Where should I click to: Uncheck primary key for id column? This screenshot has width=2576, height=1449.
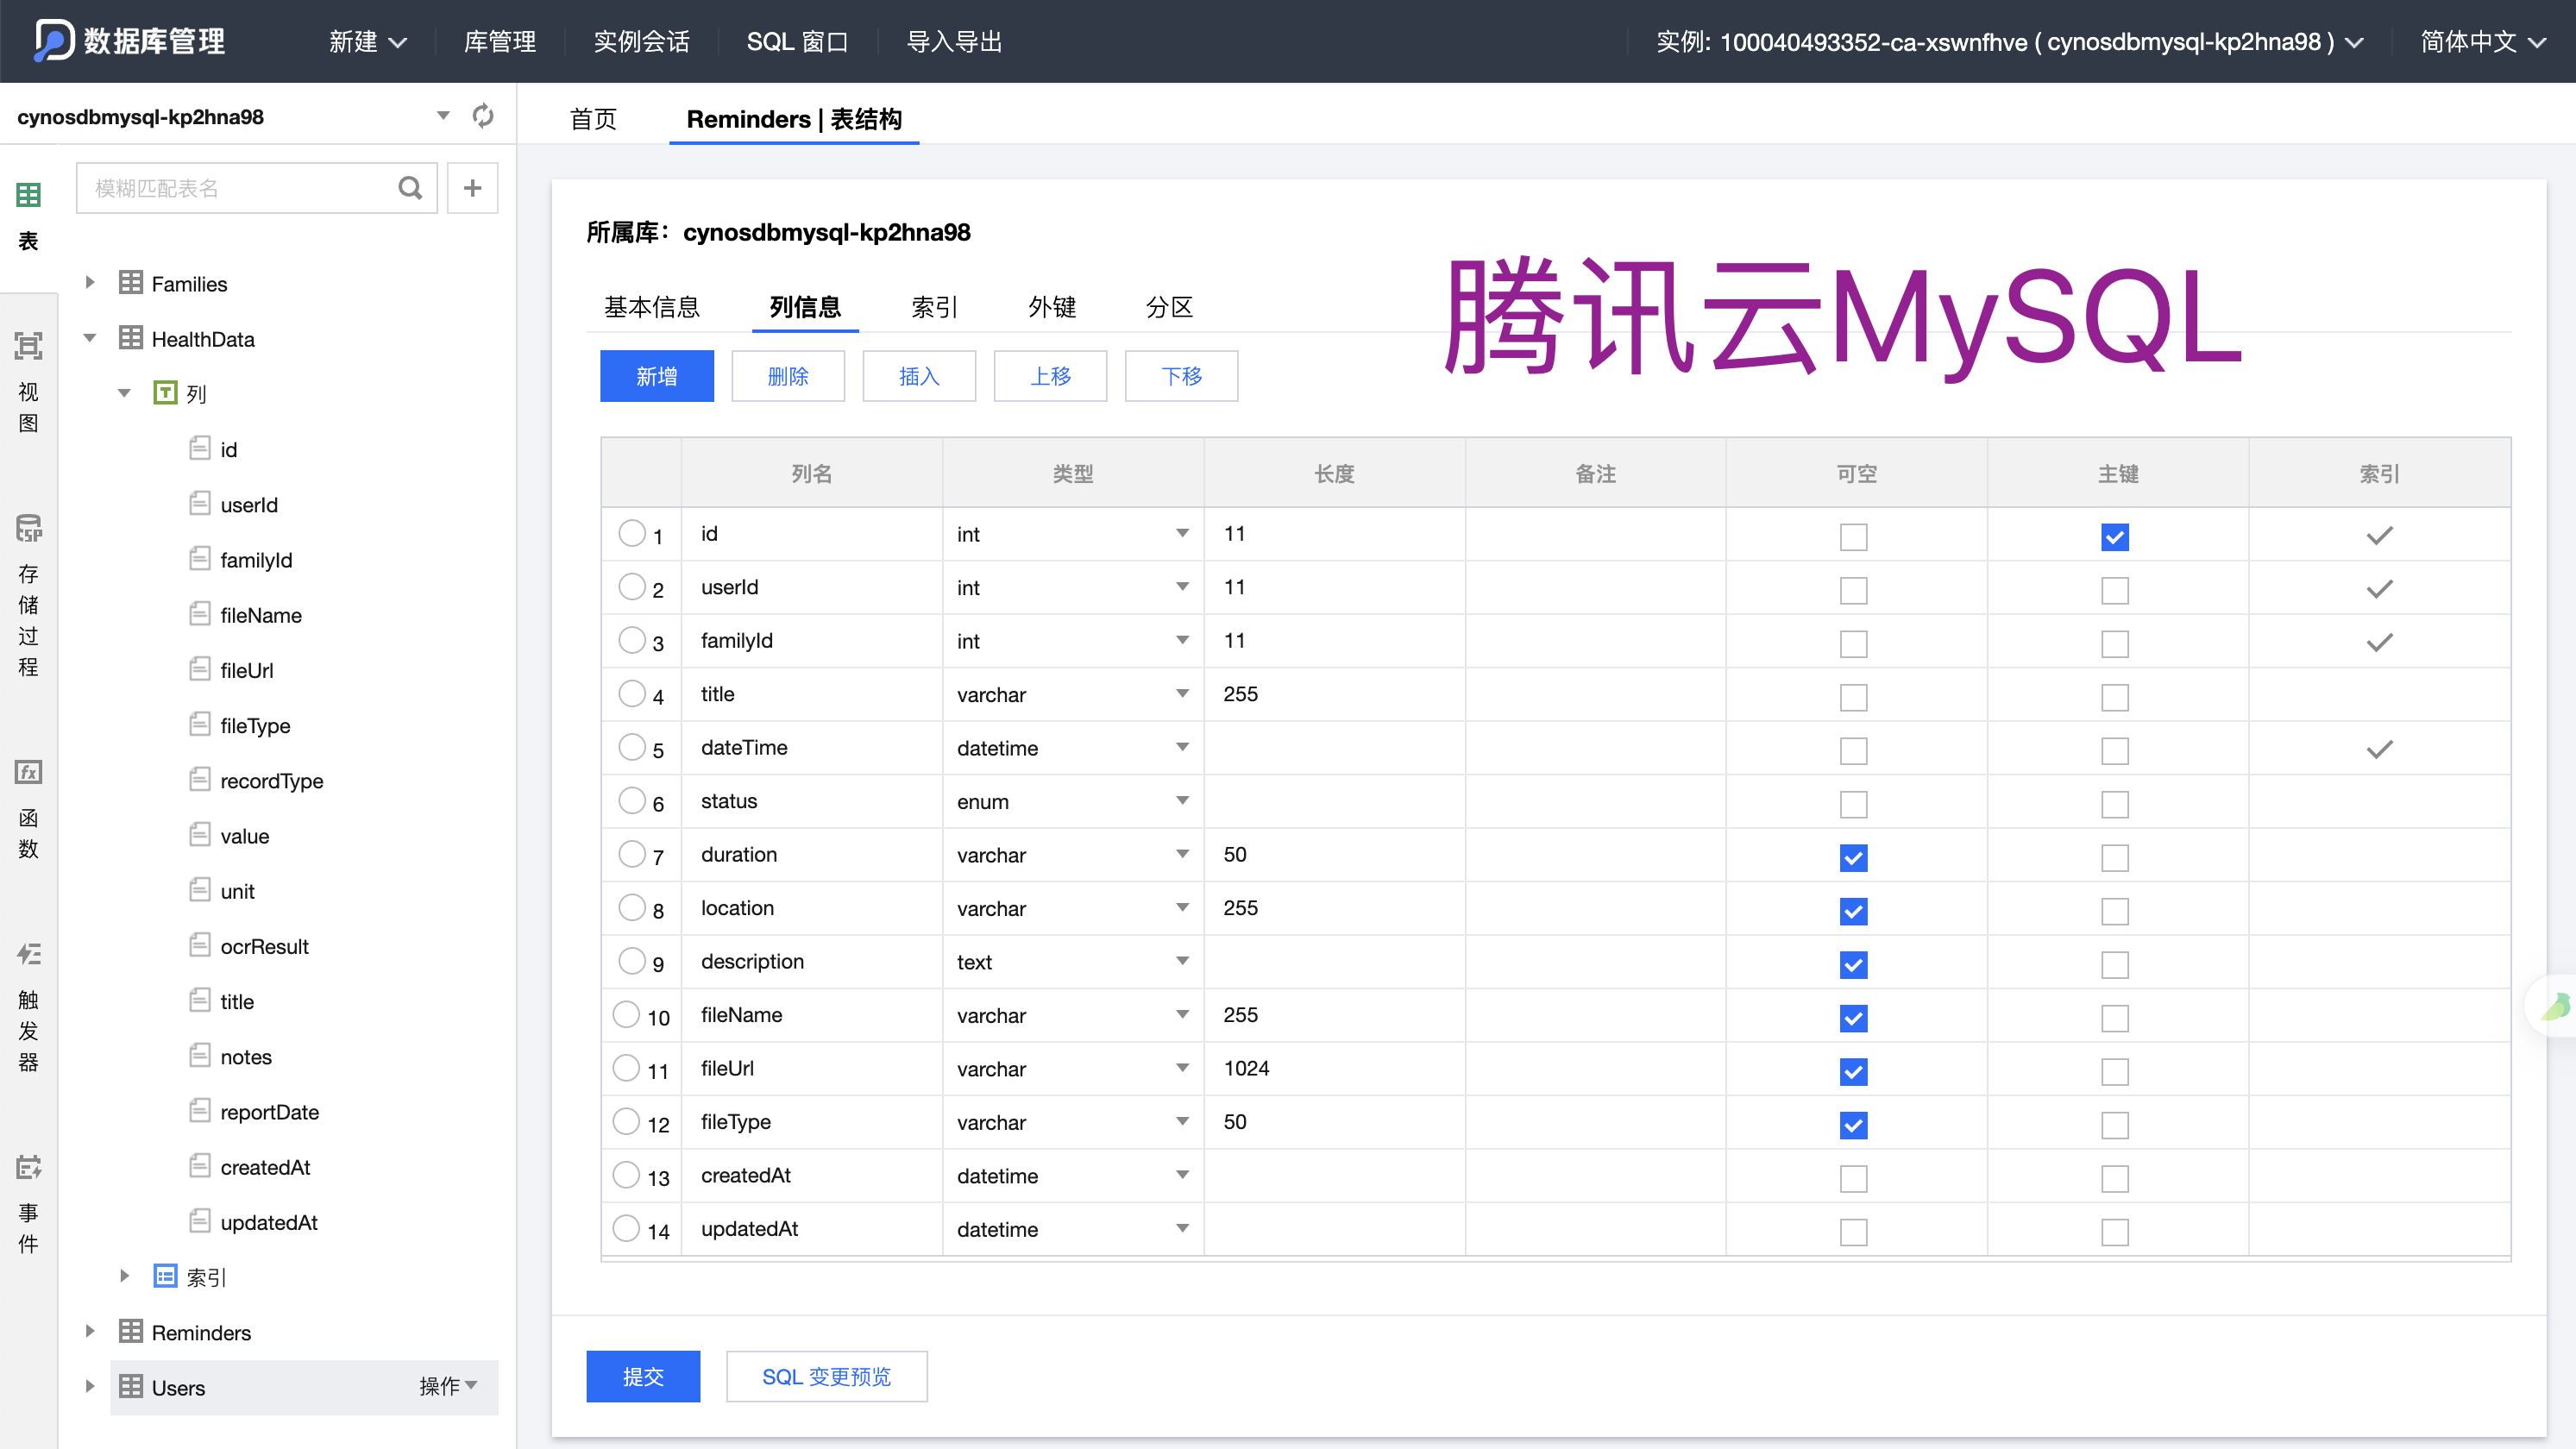coord(2115,537)
